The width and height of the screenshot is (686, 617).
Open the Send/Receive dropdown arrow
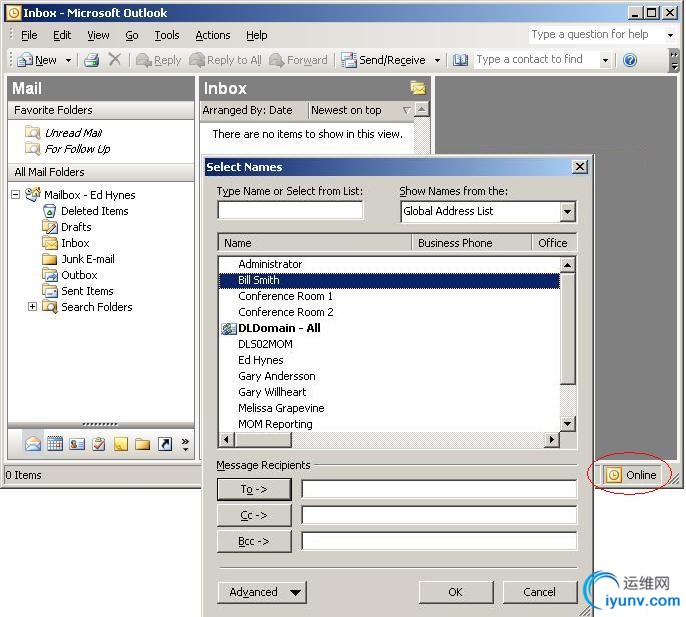[x=437, y=60]
